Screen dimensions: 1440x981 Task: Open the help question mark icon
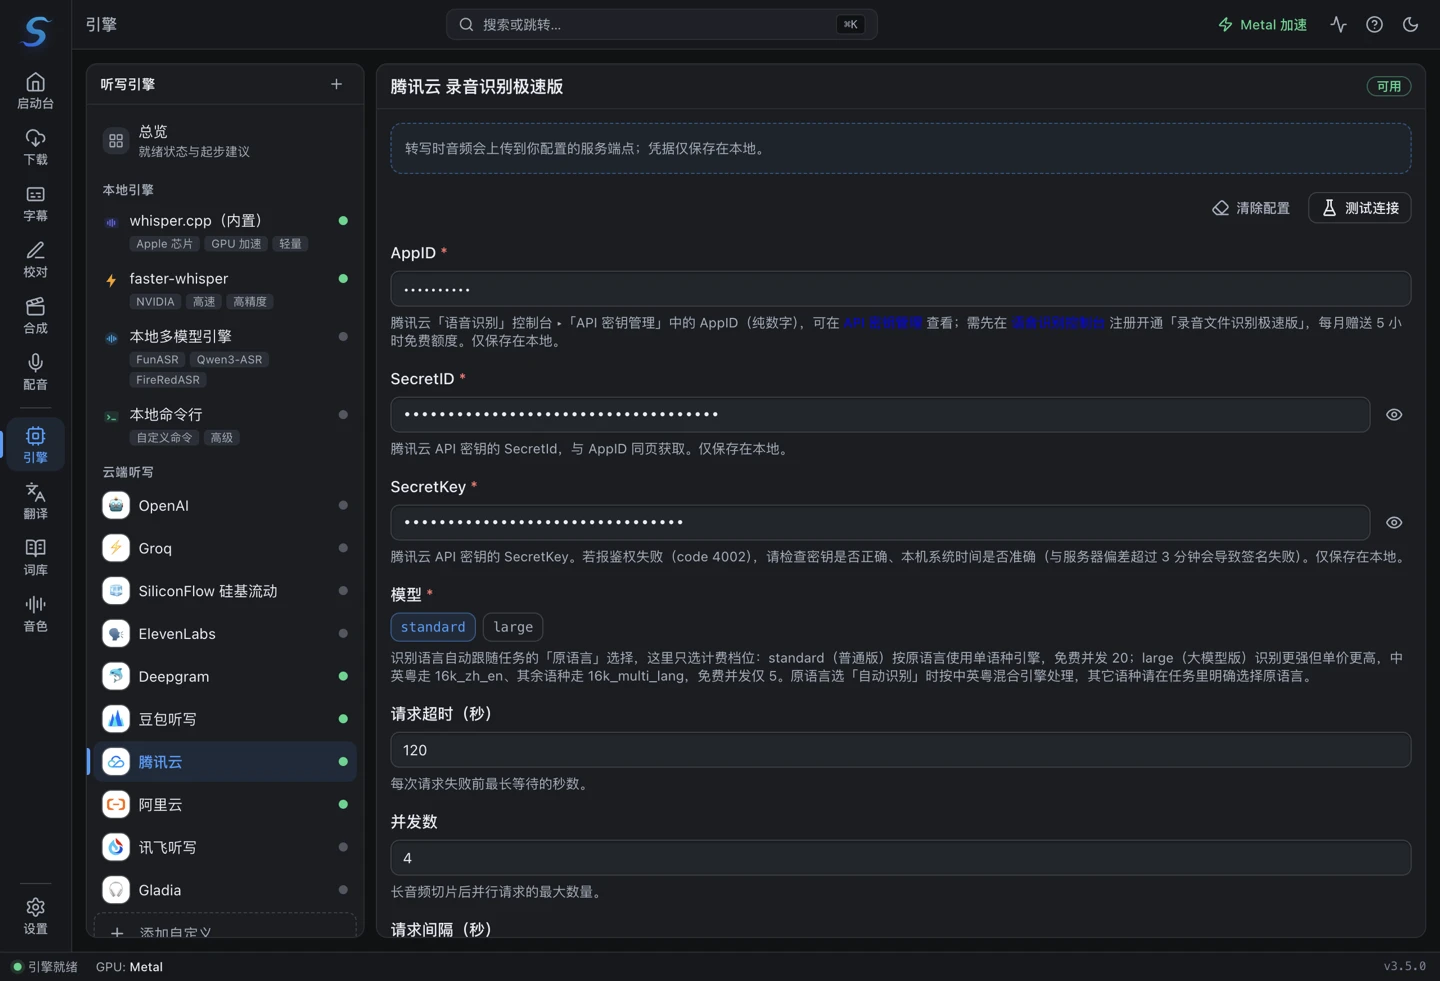click(x=1374, y=25)
